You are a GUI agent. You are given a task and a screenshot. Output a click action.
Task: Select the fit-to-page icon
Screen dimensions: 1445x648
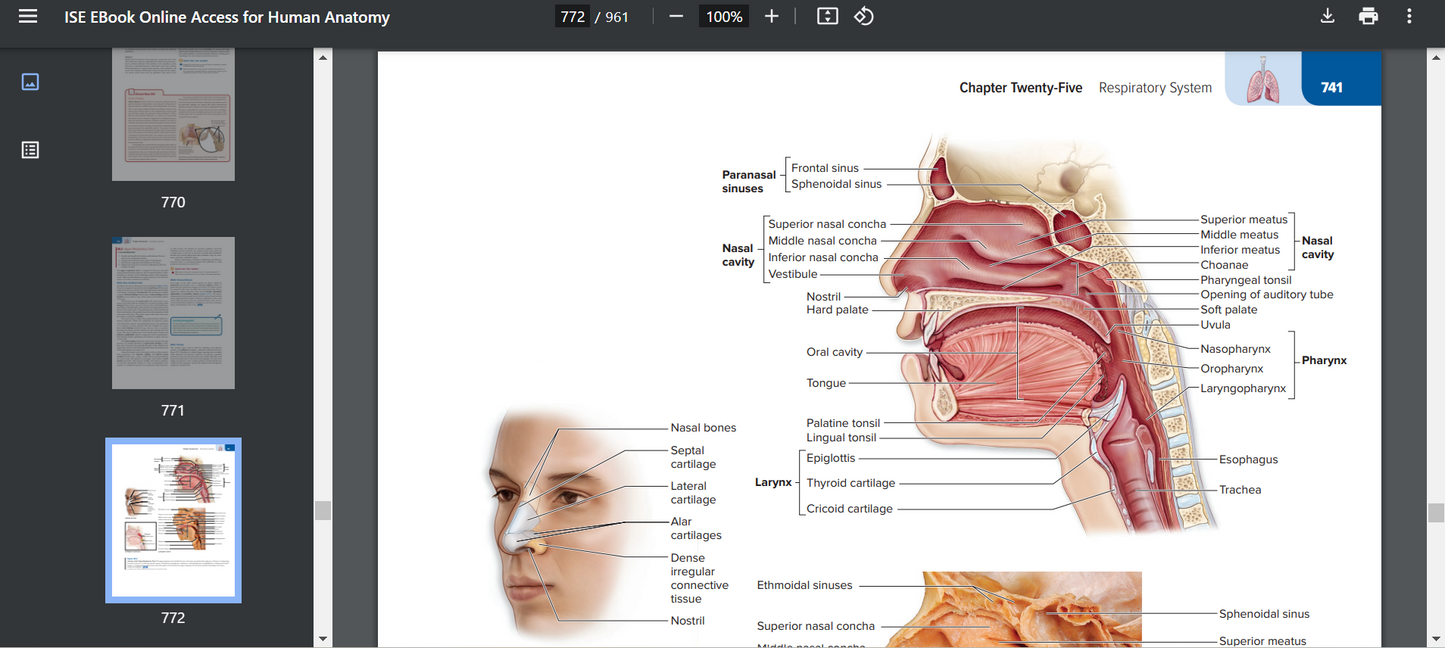(x=827, y=16)
